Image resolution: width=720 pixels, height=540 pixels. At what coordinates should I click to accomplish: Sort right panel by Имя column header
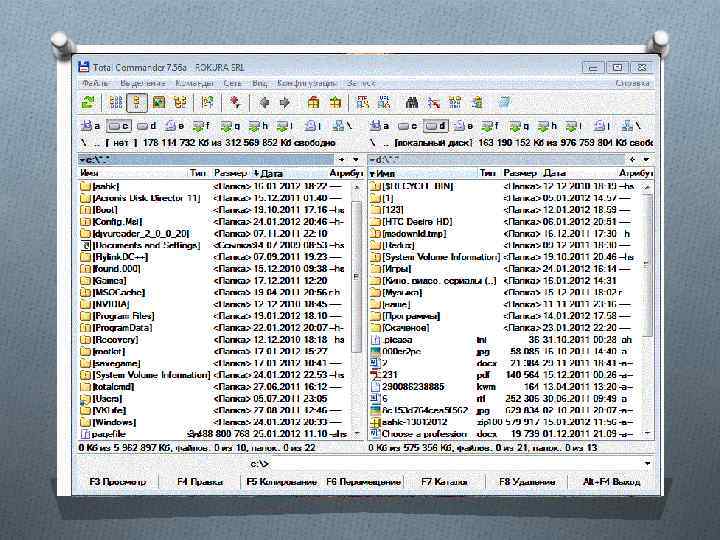423,173
